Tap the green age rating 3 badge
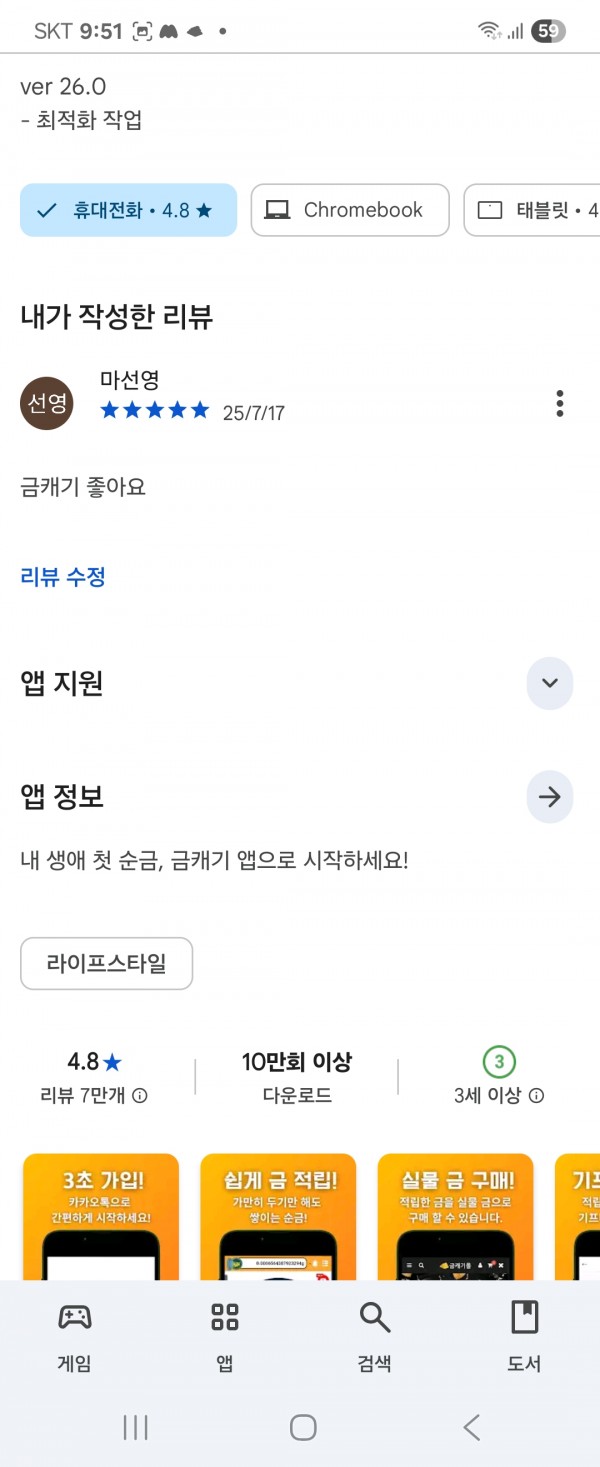Viewport: 600px width, 1467px height. (499, 1062)
